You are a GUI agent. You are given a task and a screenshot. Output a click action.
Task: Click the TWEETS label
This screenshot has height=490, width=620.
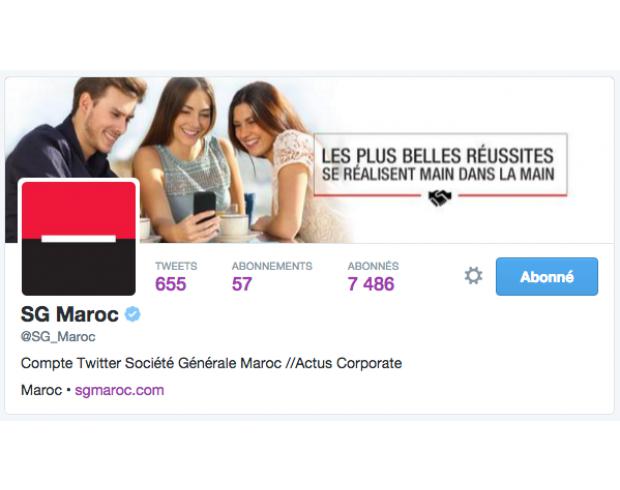click(176, 266)
